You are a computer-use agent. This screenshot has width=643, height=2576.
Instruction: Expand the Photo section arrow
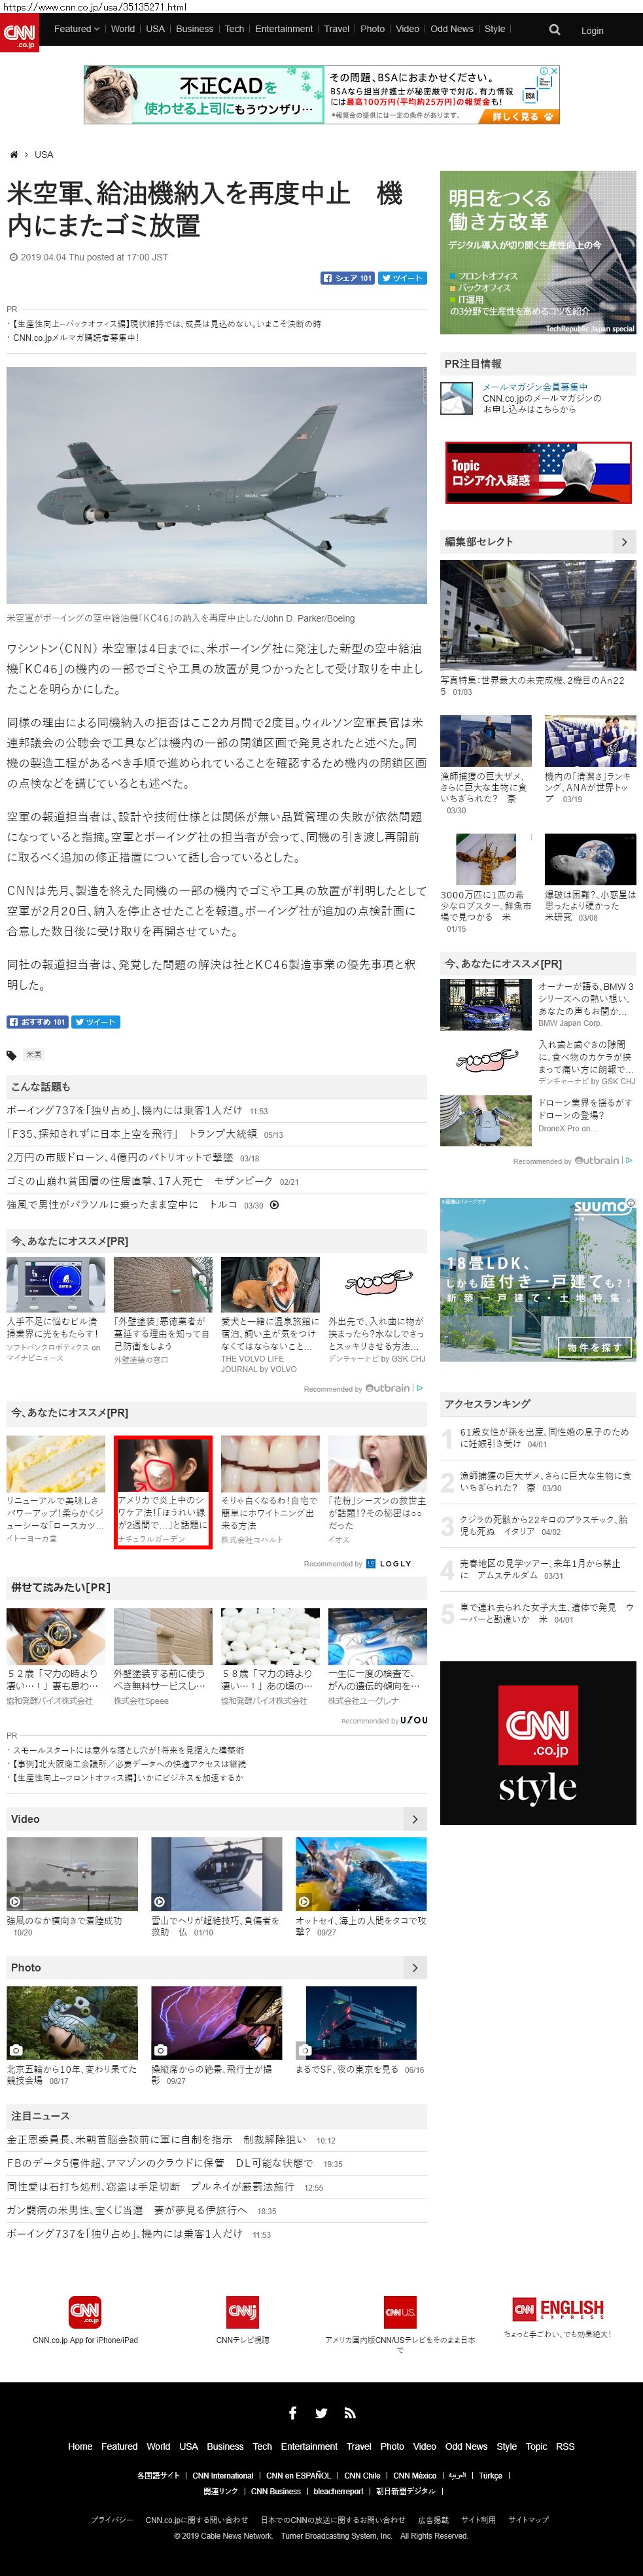[x=415, y=1967]
